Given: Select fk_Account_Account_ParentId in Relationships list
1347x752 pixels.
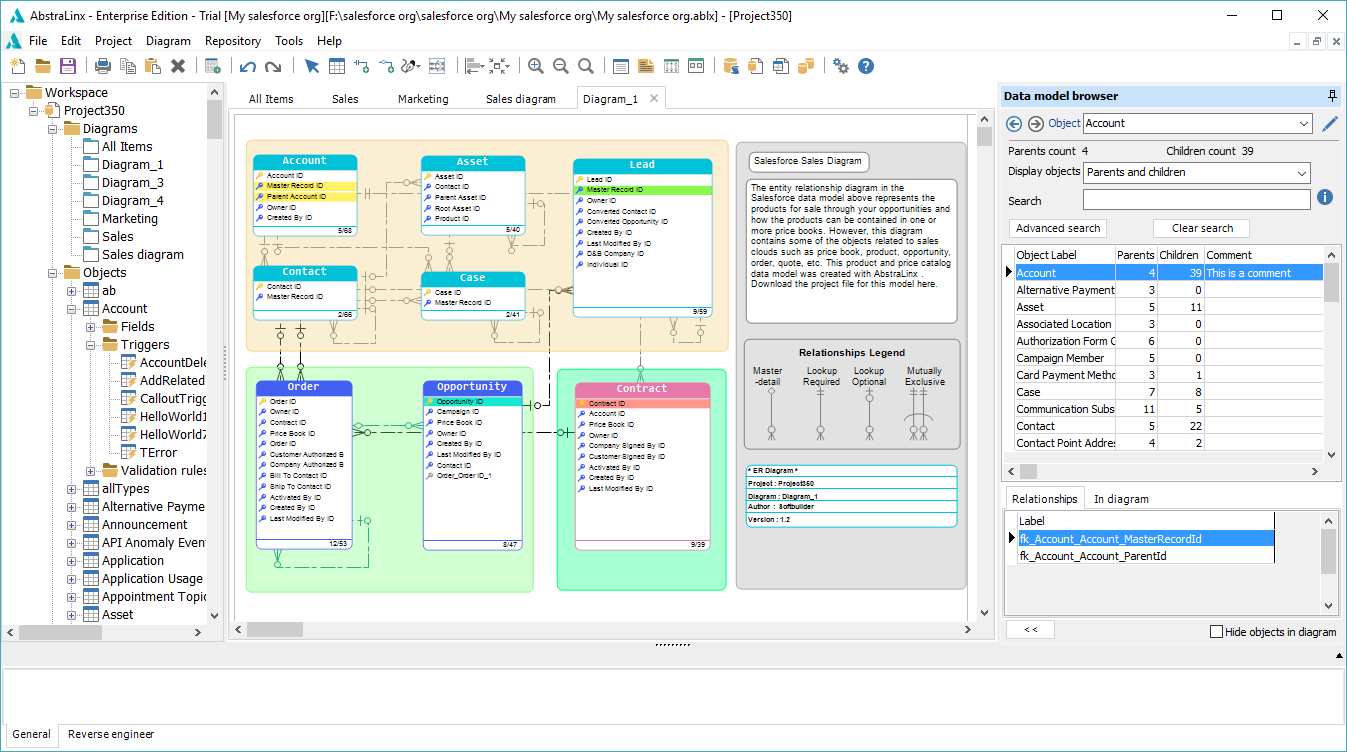Looking at the screenshot, I should click(x=1095, y=556).
